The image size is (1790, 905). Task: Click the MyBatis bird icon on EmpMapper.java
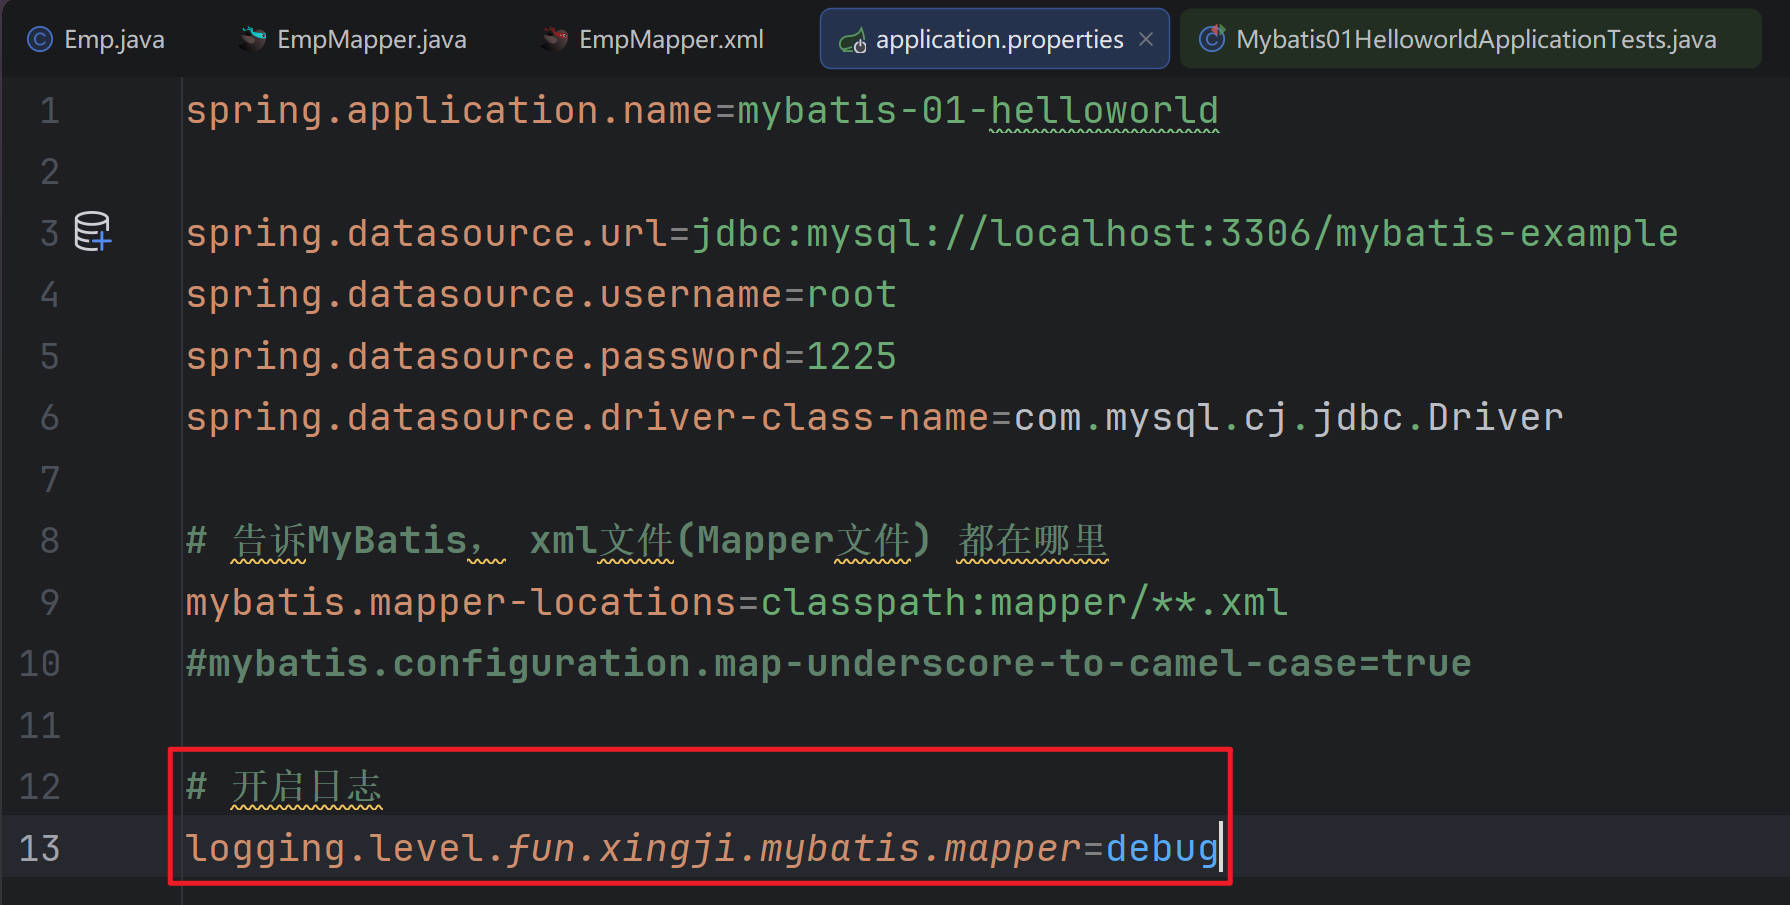click(x=253, y=39)
